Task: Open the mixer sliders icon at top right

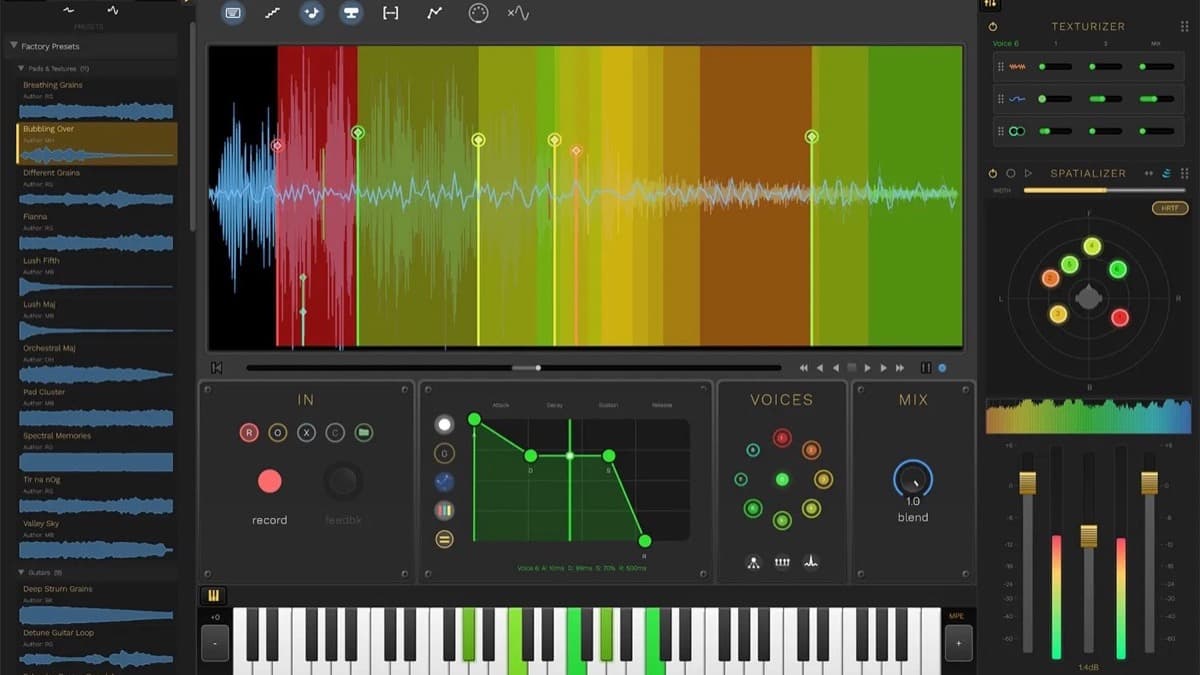Action: [990, 5]
